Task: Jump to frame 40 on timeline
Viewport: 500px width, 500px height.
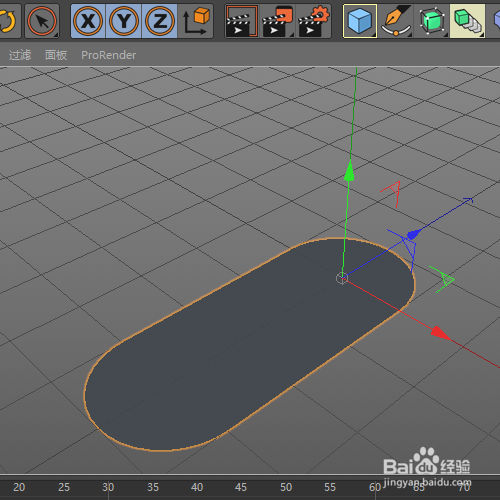Action: (197, 487)
